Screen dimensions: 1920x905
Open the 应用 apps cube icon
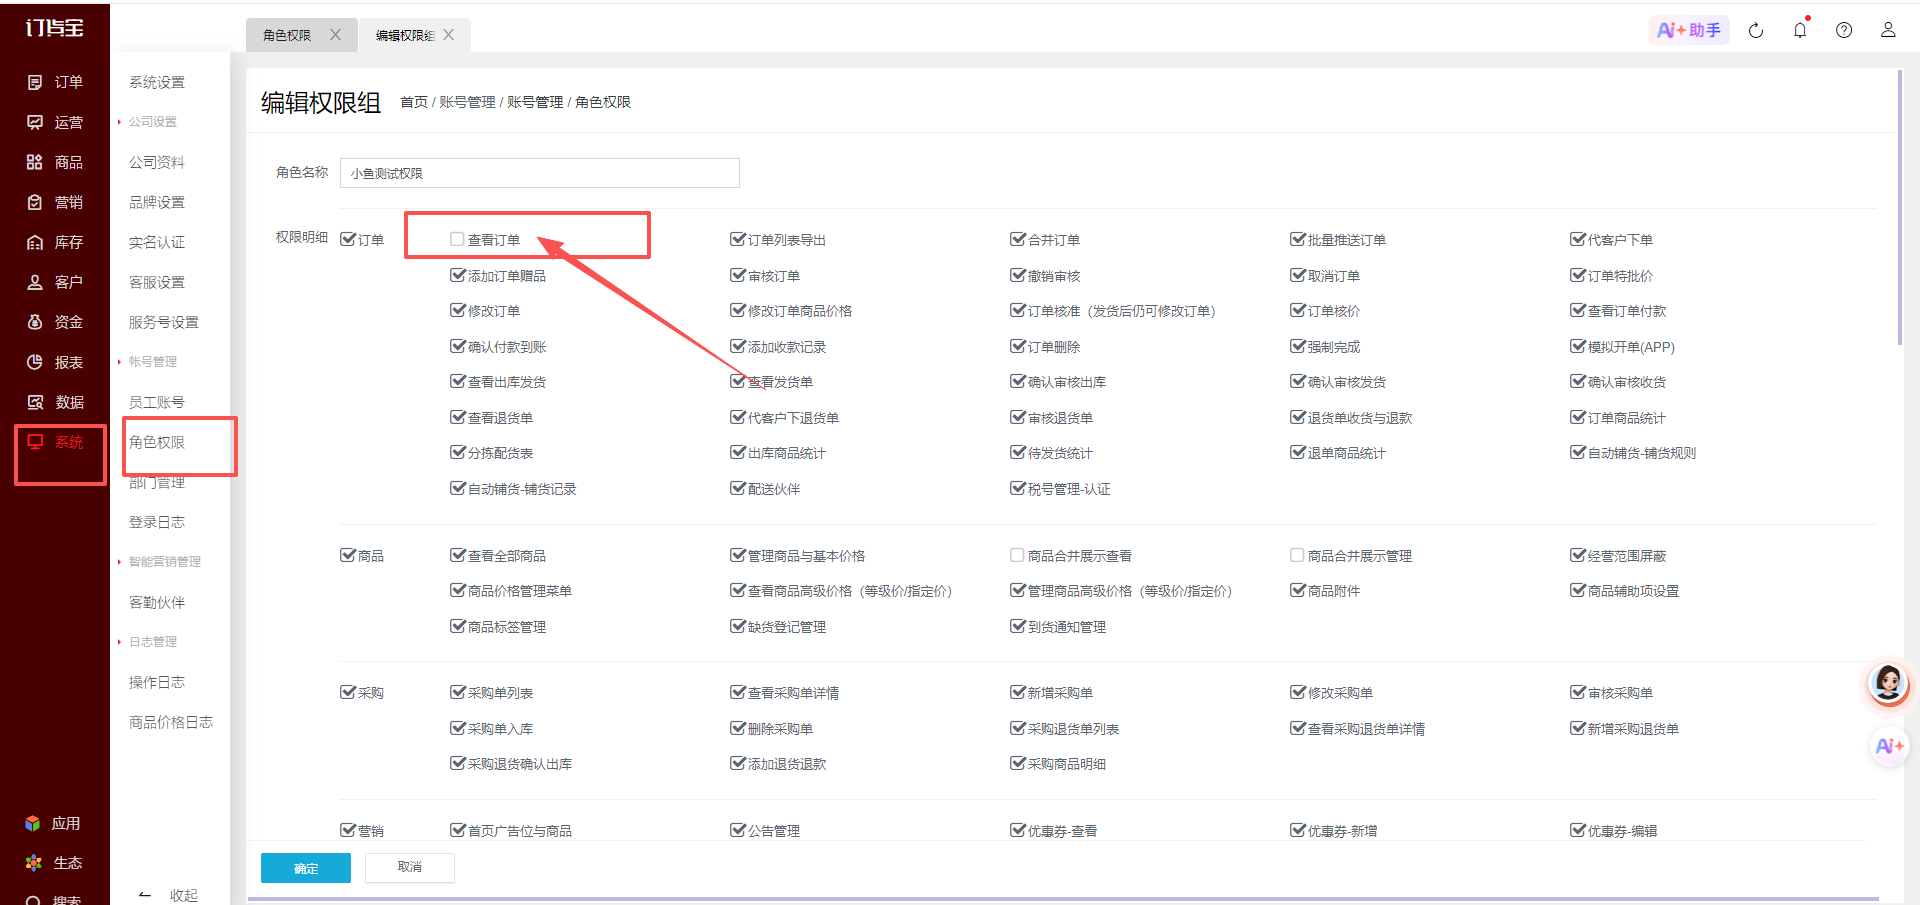33,823
